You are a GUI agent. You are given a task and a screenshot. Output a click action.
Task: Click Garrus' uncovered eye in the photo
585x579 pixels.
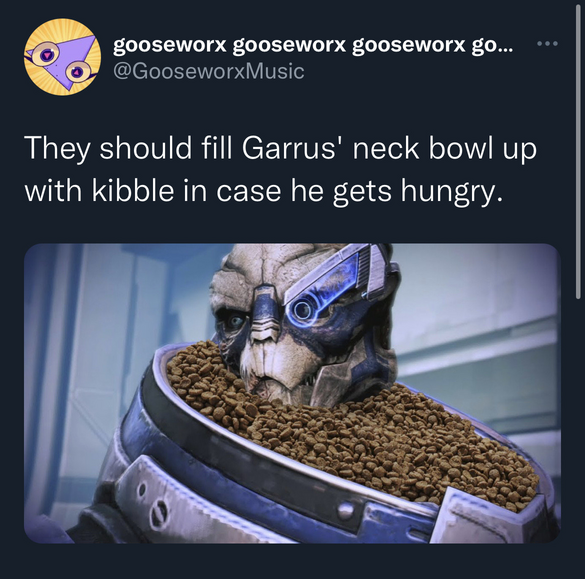click(236, 321)
